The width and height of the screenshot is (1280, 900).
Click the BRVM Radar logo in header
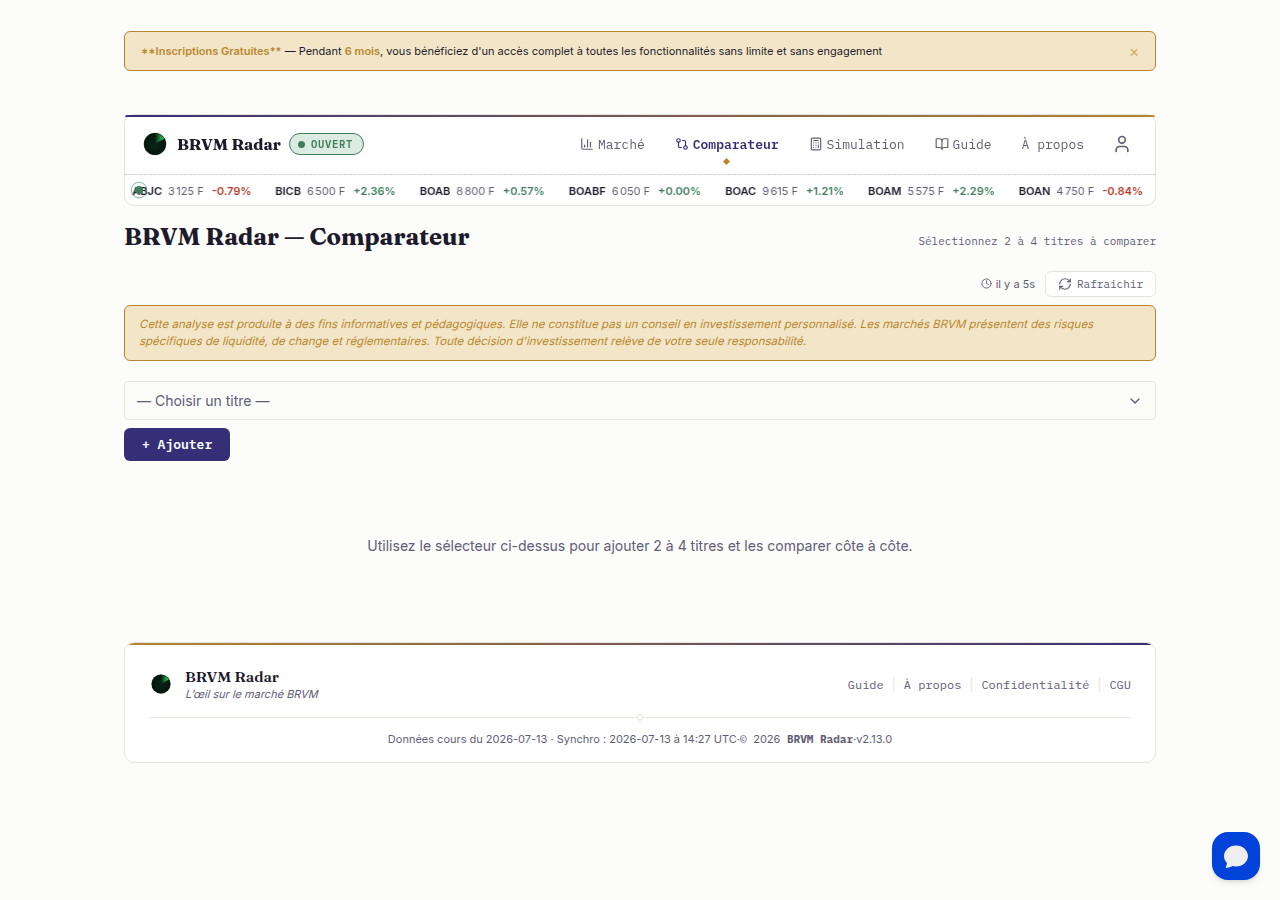click(155, 144)
